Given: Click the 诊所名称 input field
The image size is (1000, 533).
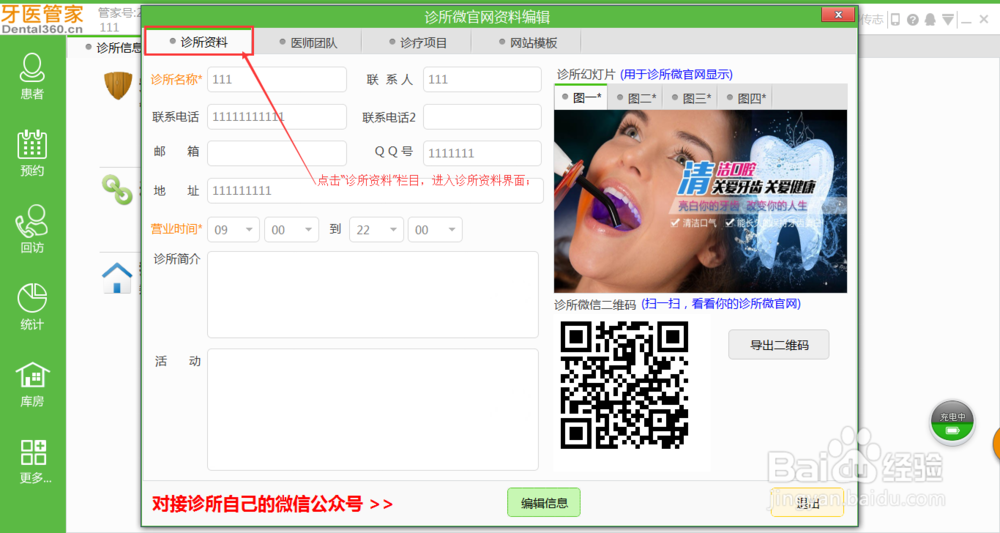Looking at the screenshot, I should pos(277,80).
